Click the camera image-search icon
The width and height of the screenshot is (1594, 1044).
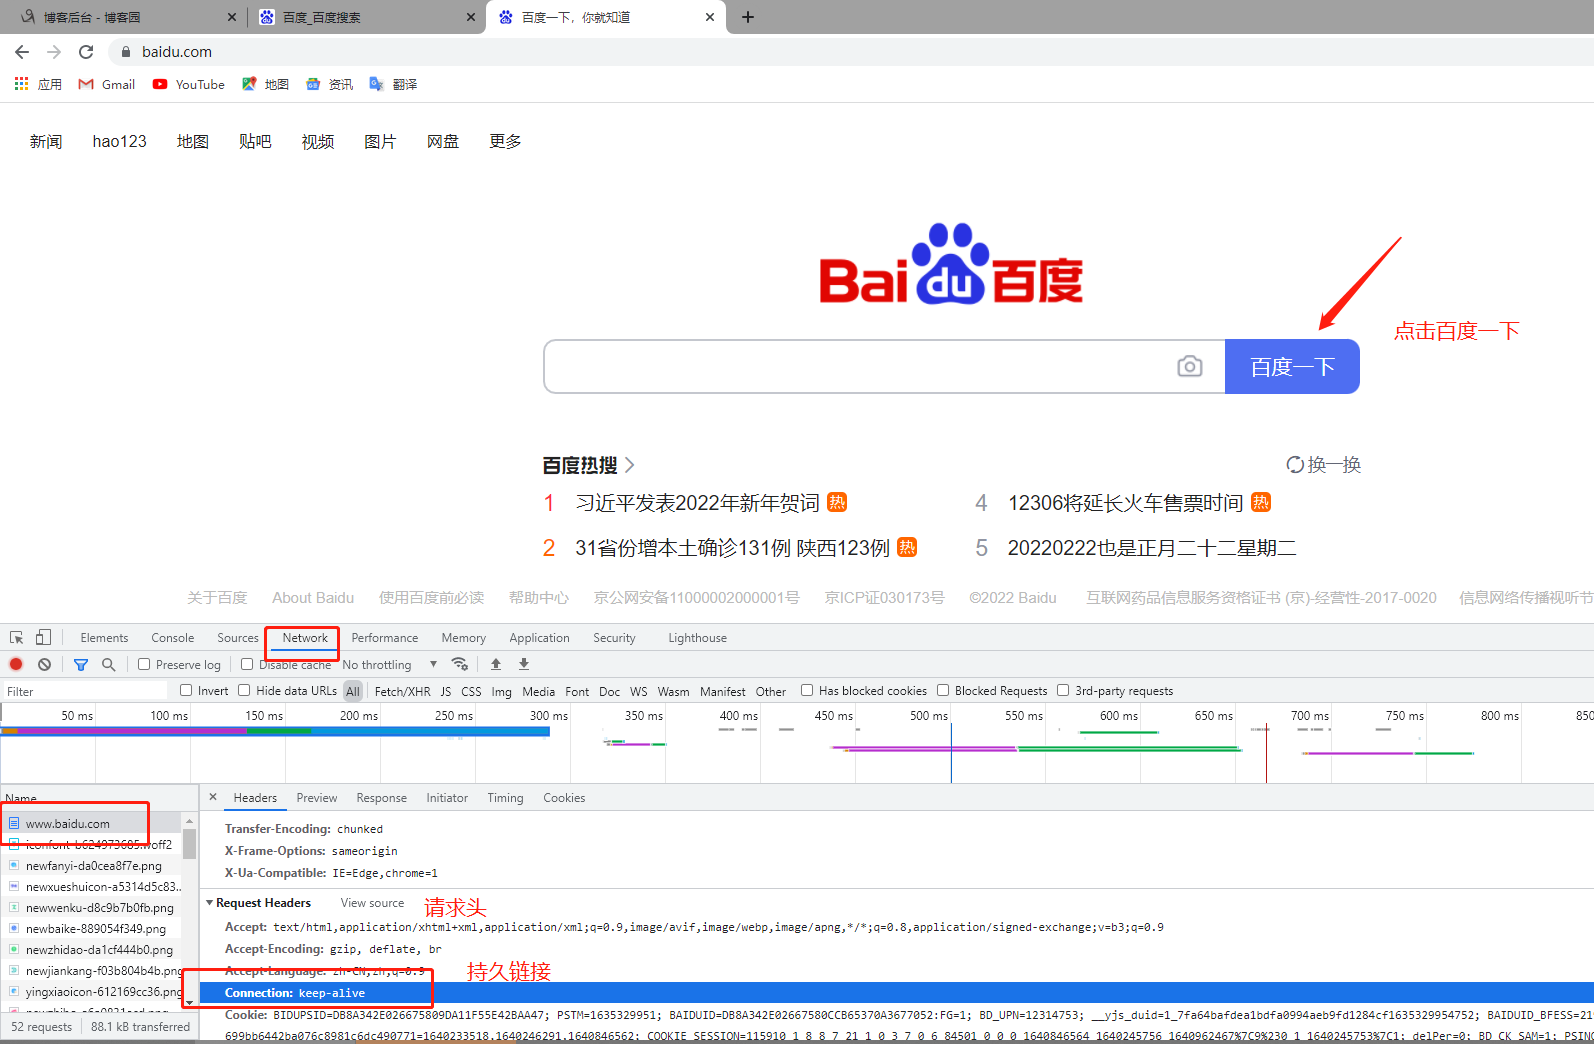pyautogui.click(x=1190, y=366)
